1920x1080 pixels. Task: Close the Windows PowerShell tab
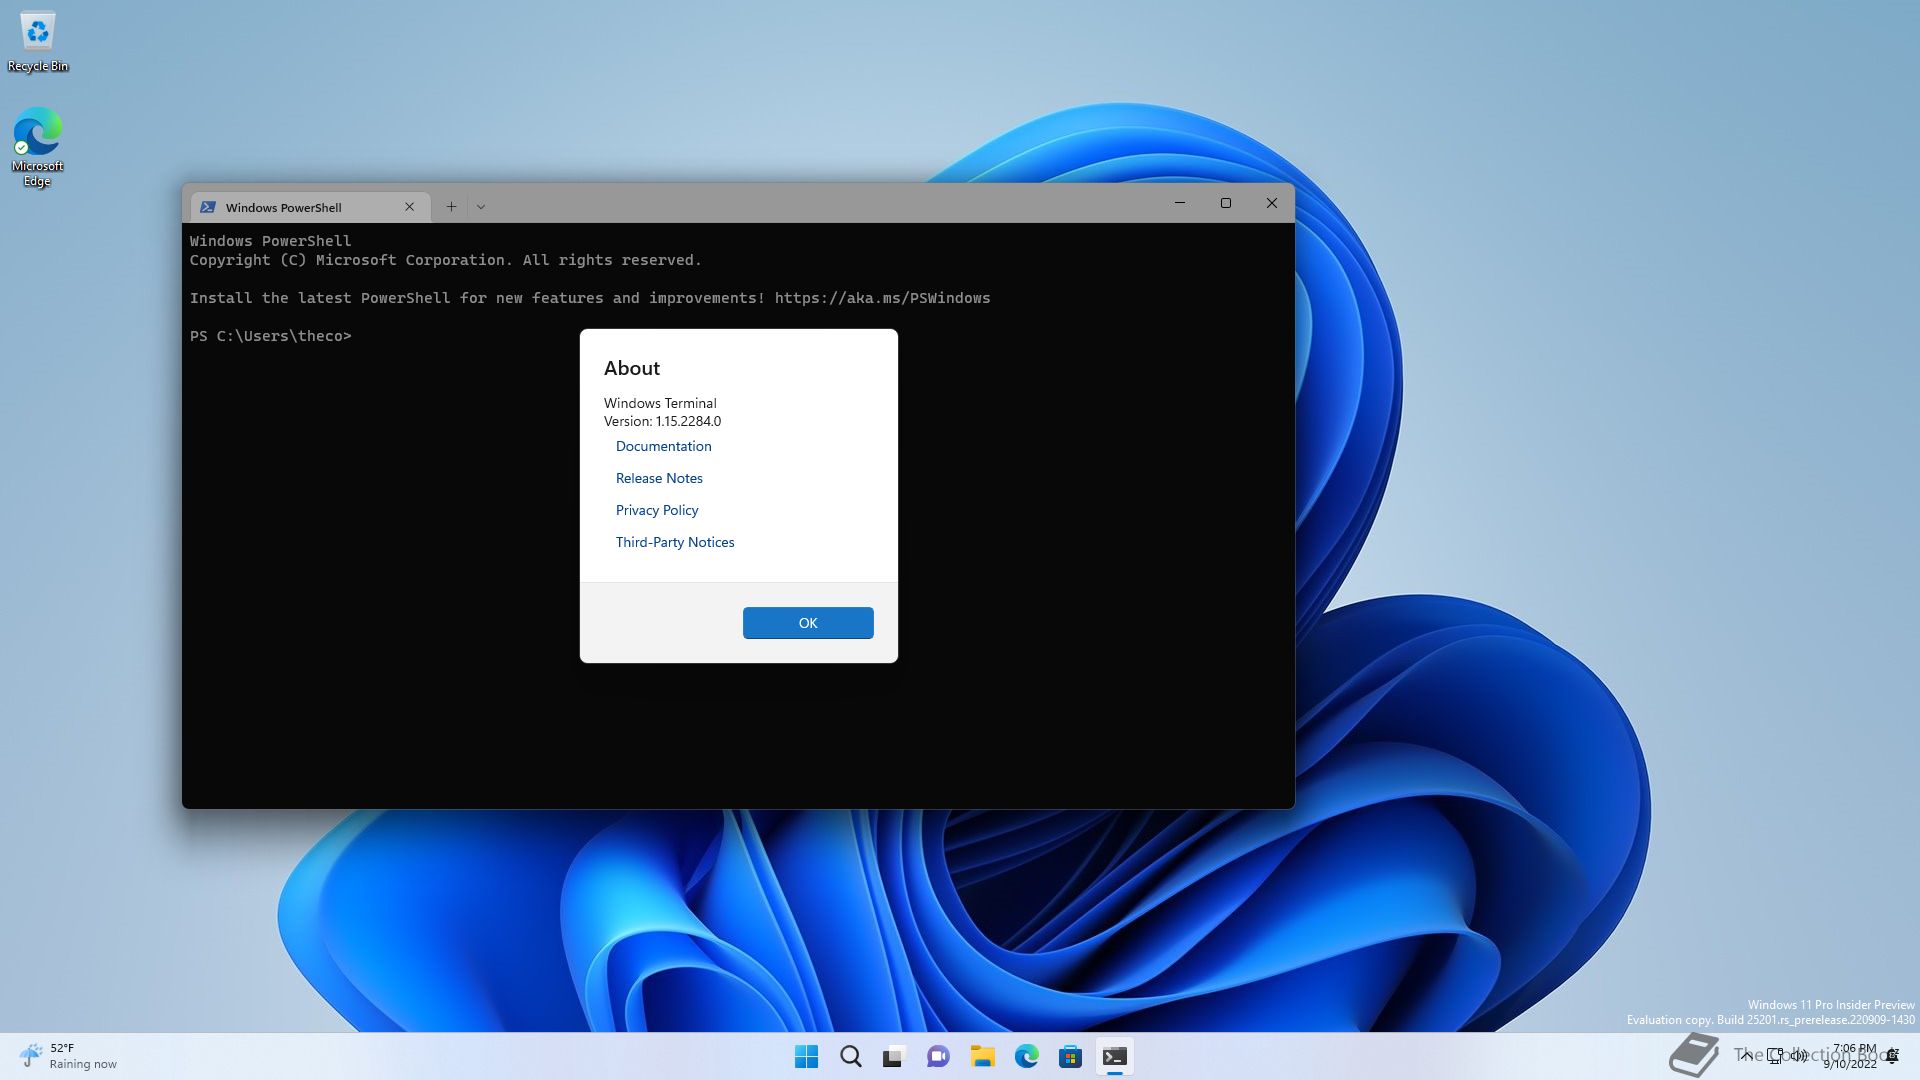(x=409, y=207)
